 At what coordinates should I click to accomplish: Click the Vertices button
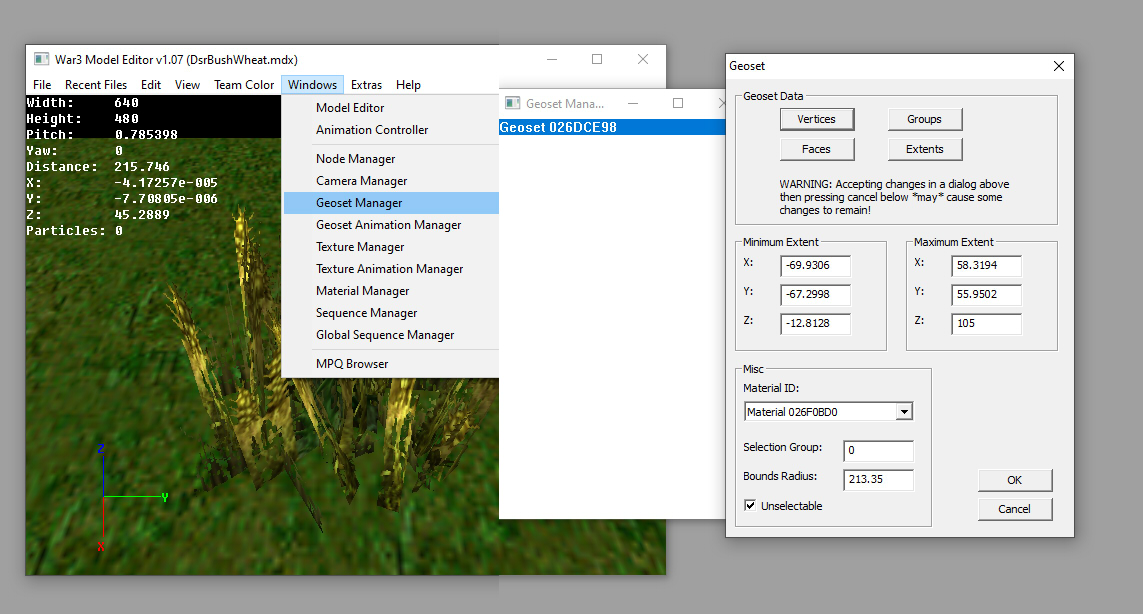[816, 119]
